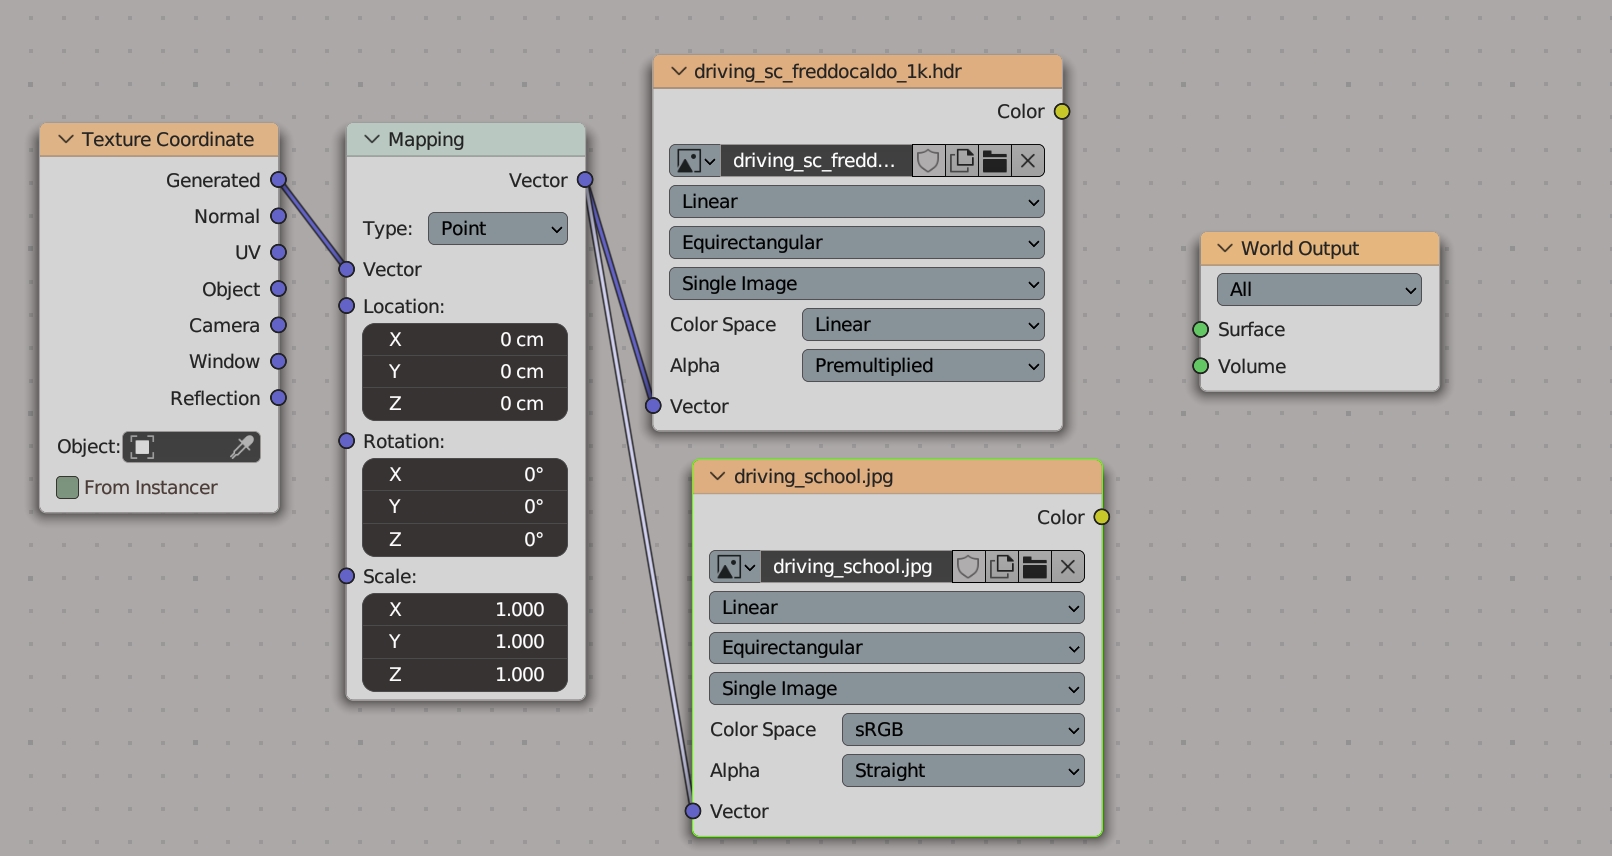Unlink image with X on driving_school.jpg node

[x=1068, y=567]
